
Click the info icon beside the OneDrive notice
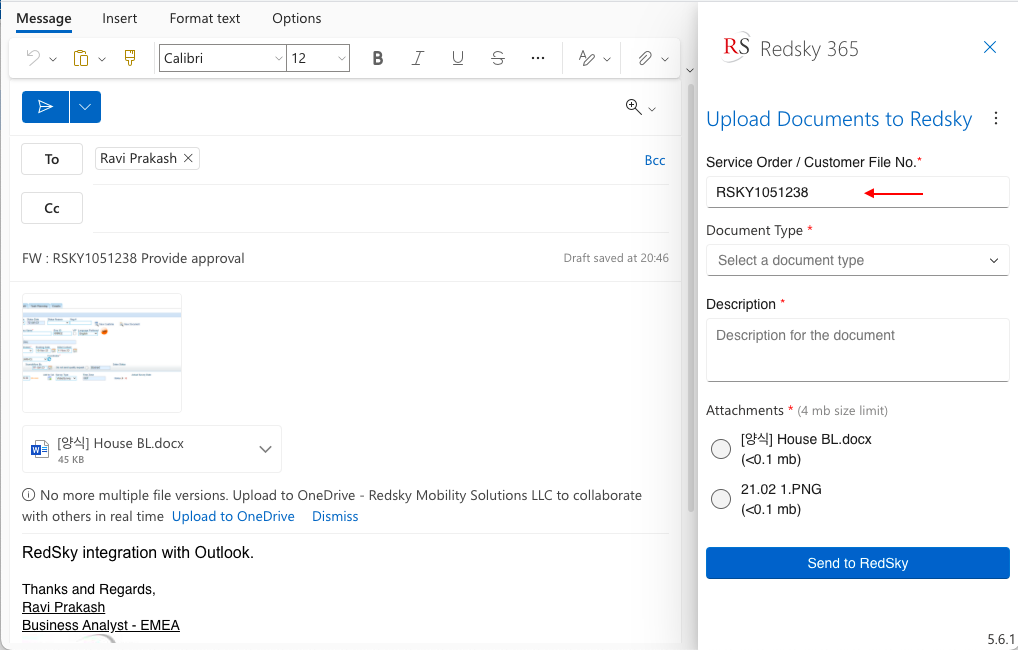coord(29,495)
